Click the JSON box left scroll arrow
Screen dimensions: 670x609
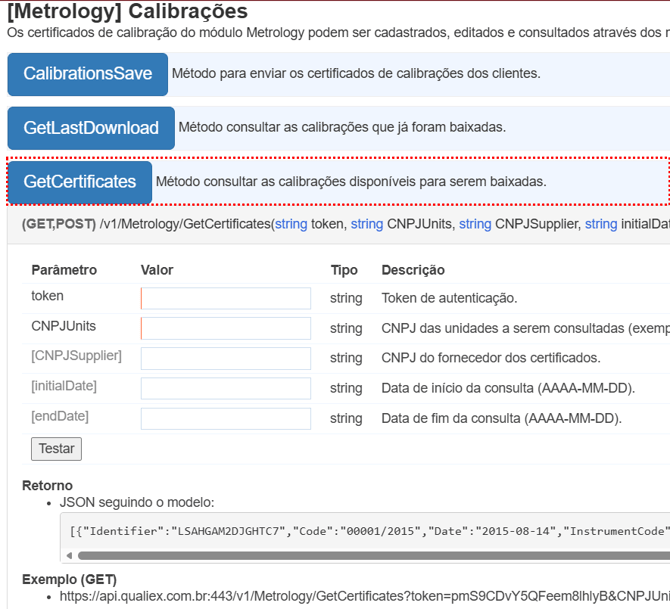pyautogui.click(x=70, y=557)
